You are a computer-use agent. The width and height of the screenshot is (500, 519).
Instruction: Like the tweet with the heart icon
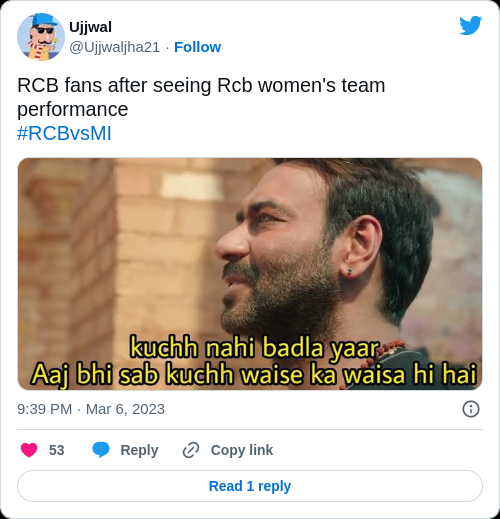[x=29, y=450]
